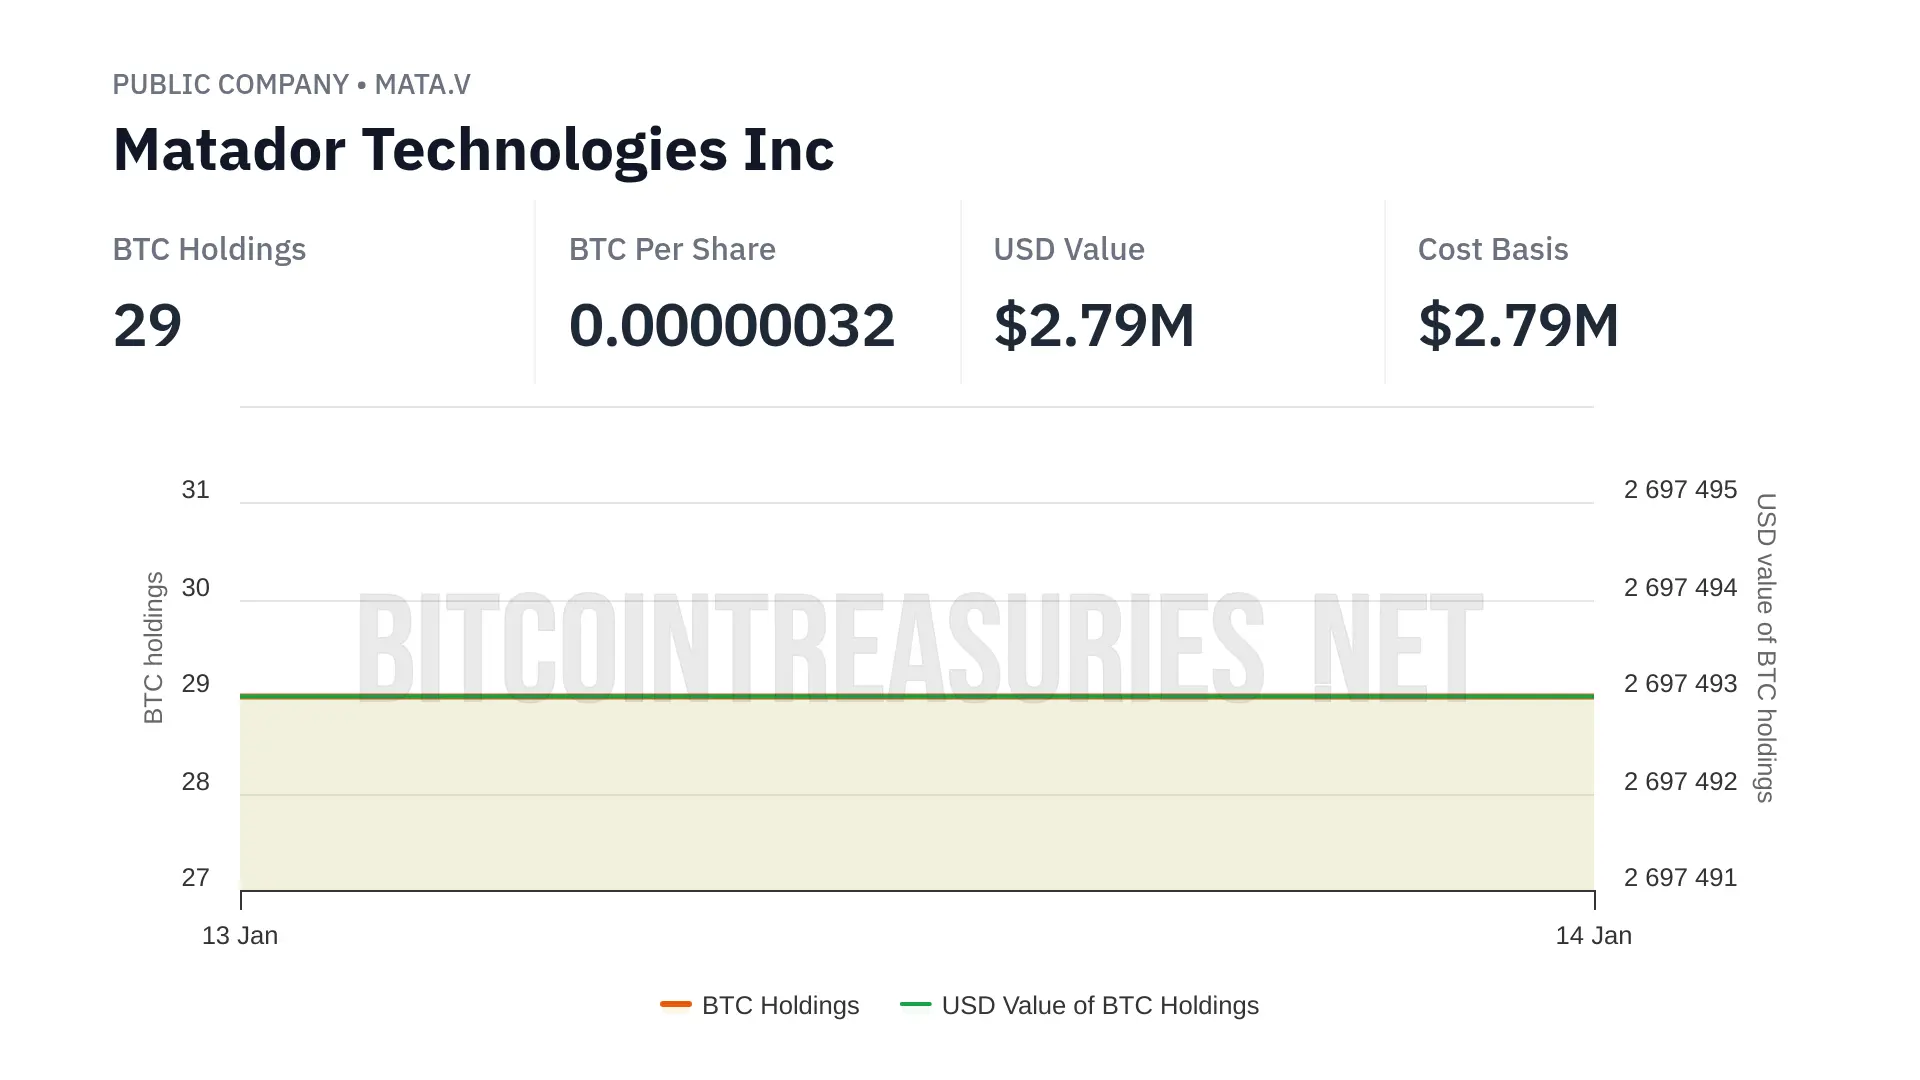Screen dimensions: 1920x1080
Task: Click the 31 tick on BTC holdings axis
Action: (x=195, y=489)
